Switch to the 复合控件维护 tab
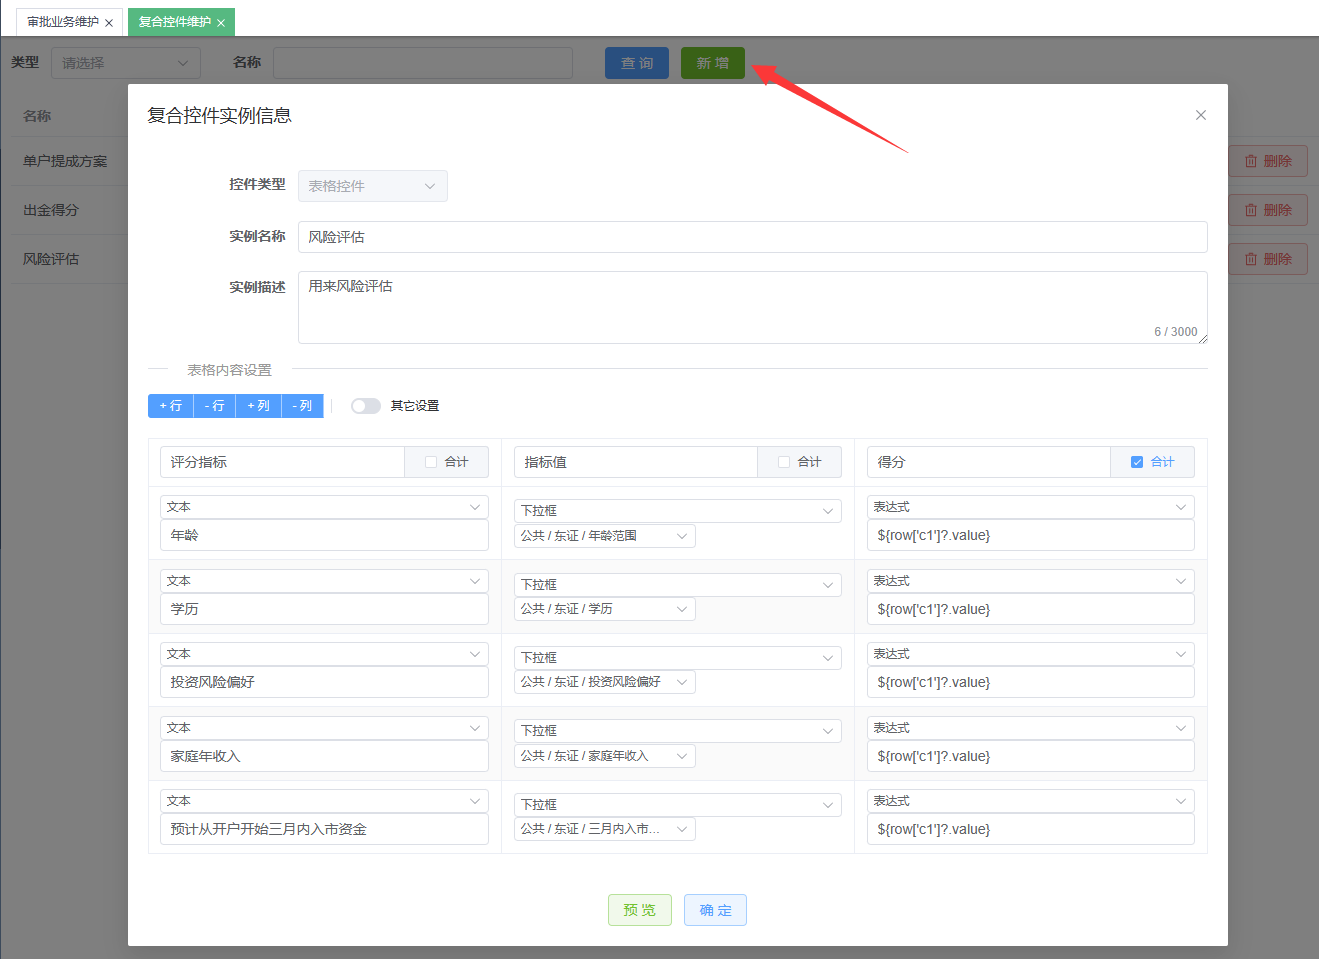Image resolution: width=1319 pixels, height=959 pixels. (174, 22)
